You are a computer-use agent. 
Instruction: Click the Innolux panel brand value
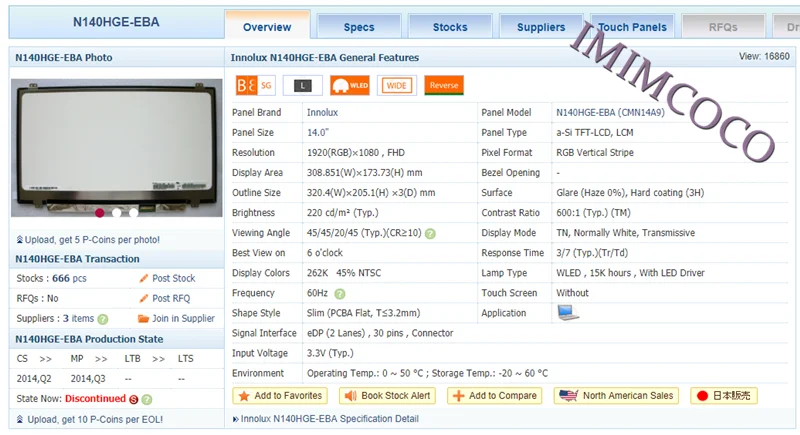coord(322,113)
